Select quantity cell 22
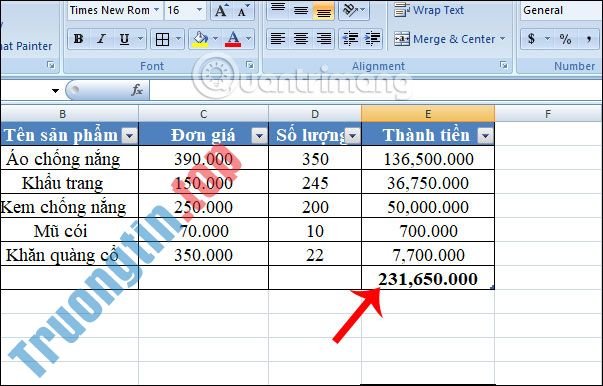 (315, 254)
